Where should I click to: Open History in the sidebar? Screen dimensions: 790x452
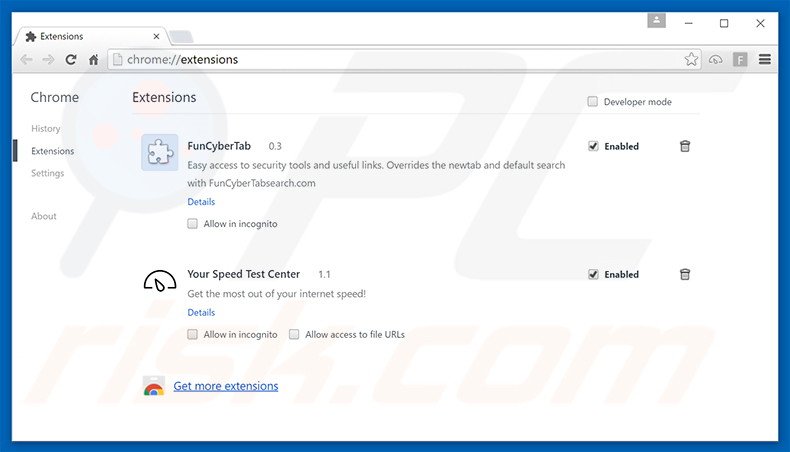pos(46,129)
